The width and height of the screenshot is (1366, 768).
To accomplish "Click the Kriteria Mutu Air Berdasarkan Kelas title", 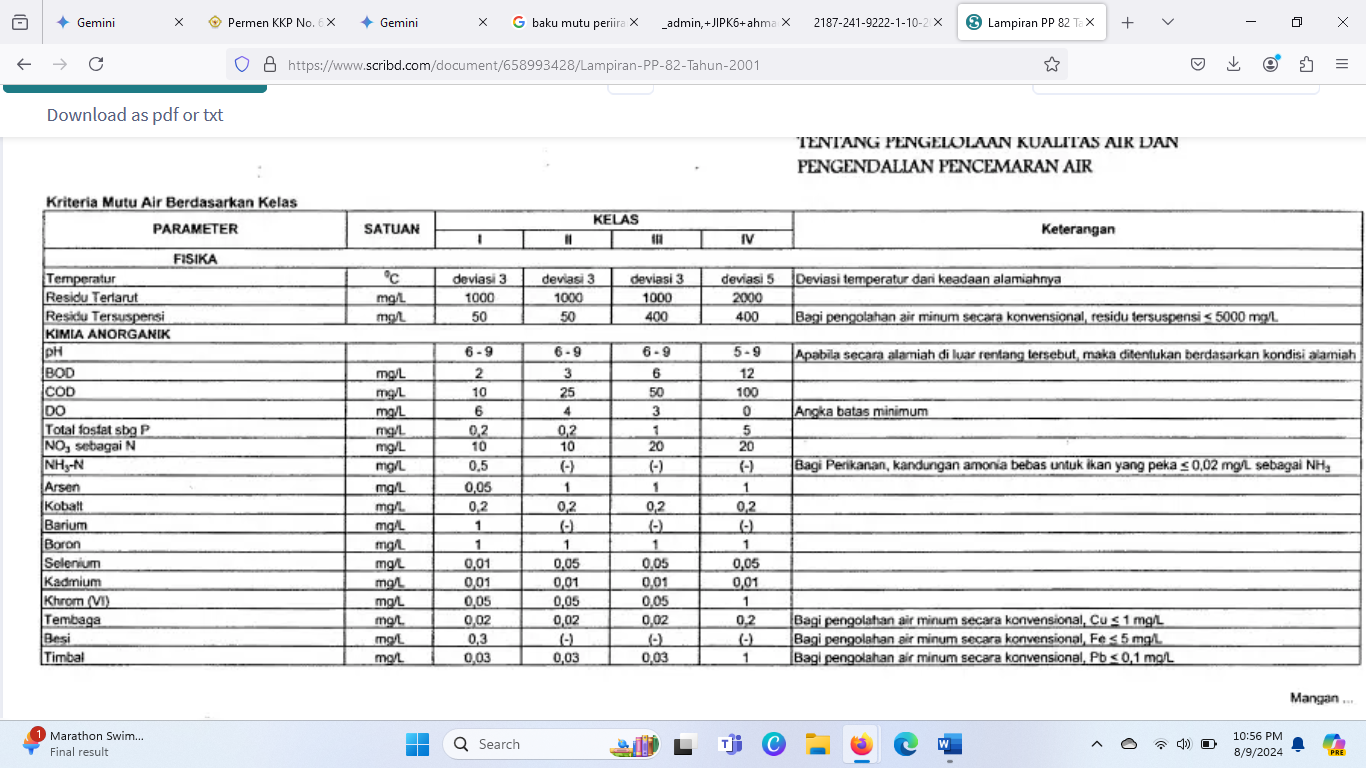I will 172,202.
